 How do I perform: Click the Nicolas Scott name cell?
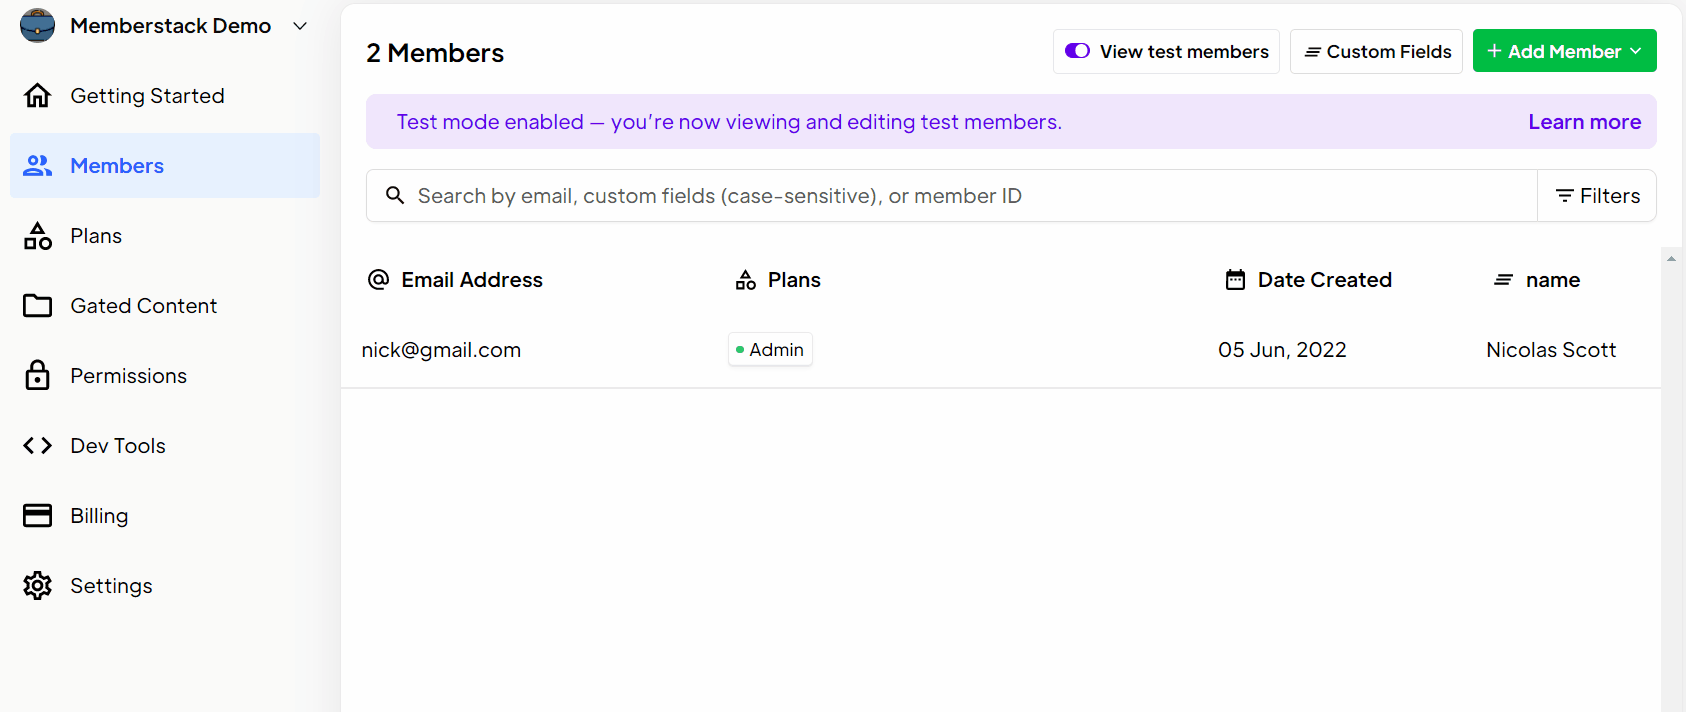click(x=1551, y=350)
